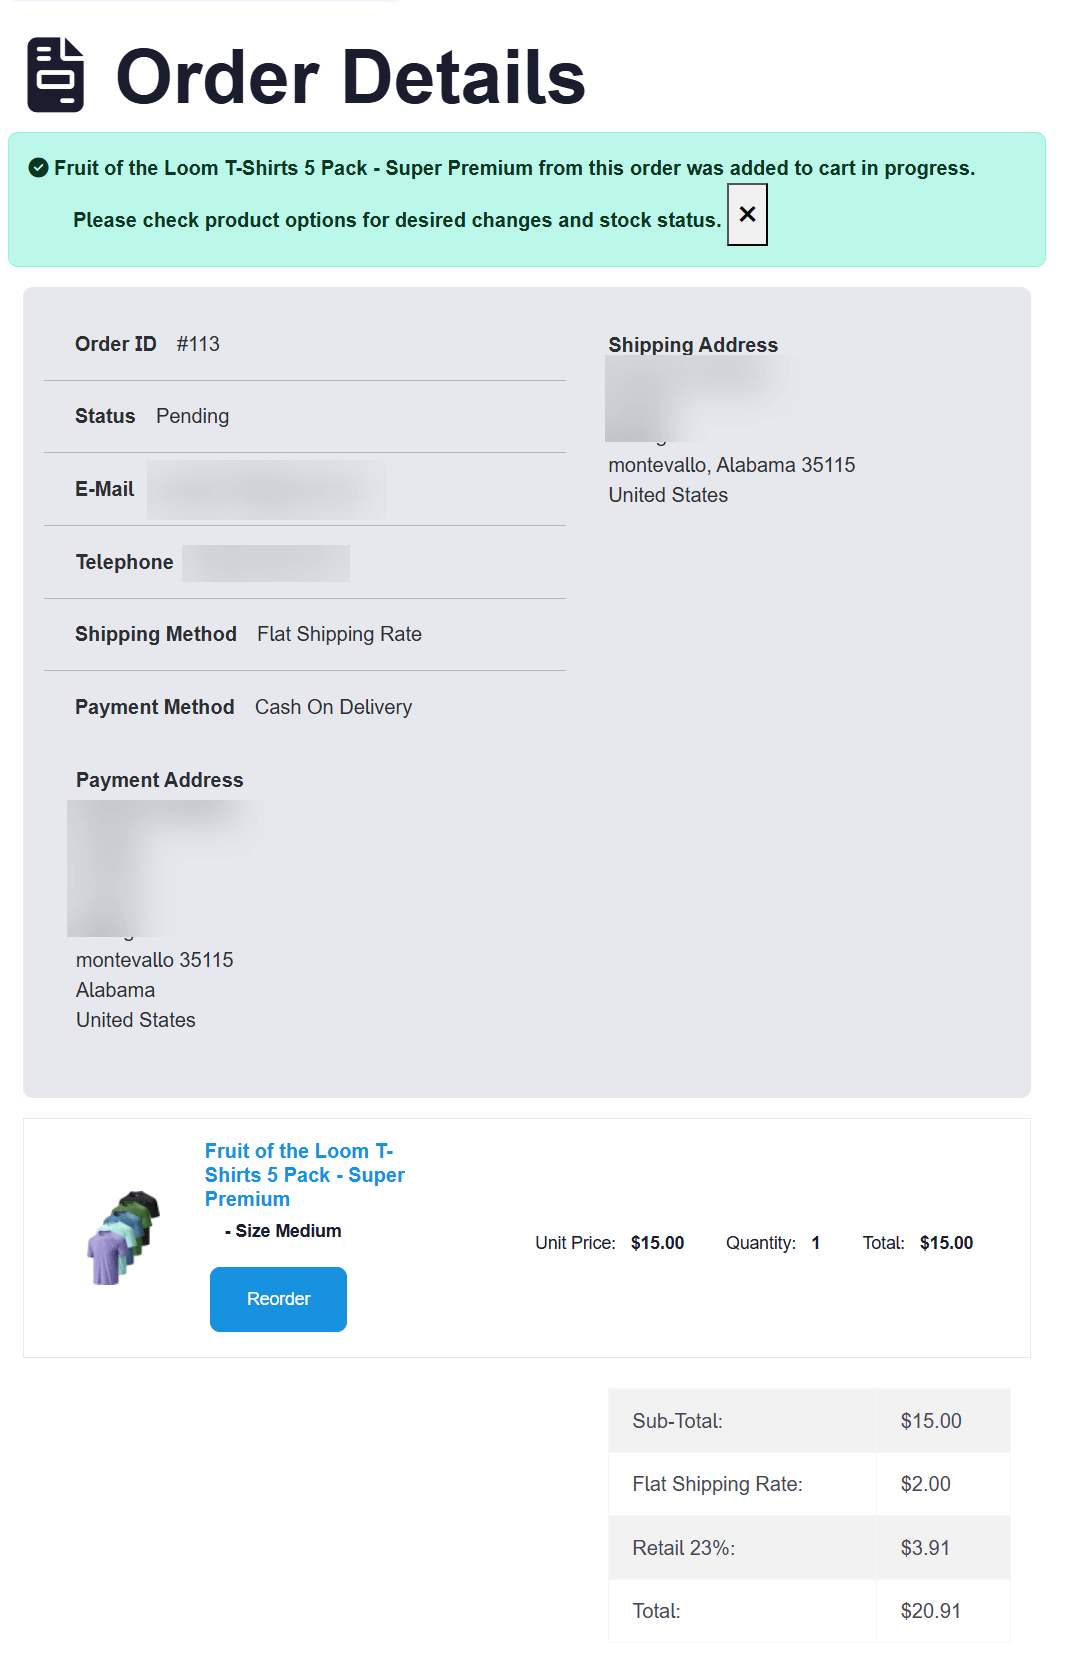Click the Shipping Address heading
This screenshot has width=1068, height=1666.
(x=693, y=345)
